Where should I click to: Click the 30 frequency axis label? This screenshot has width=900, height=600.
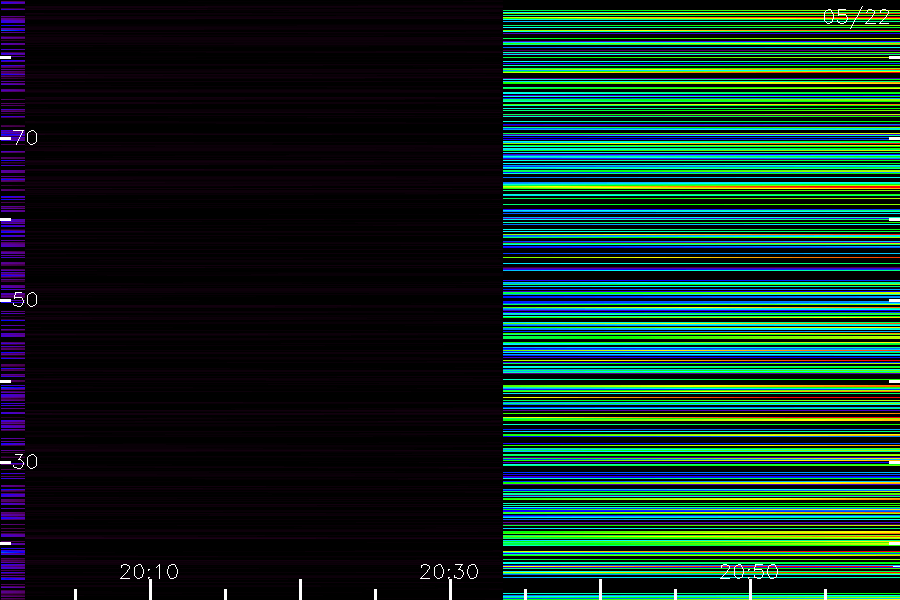[25, 461]
